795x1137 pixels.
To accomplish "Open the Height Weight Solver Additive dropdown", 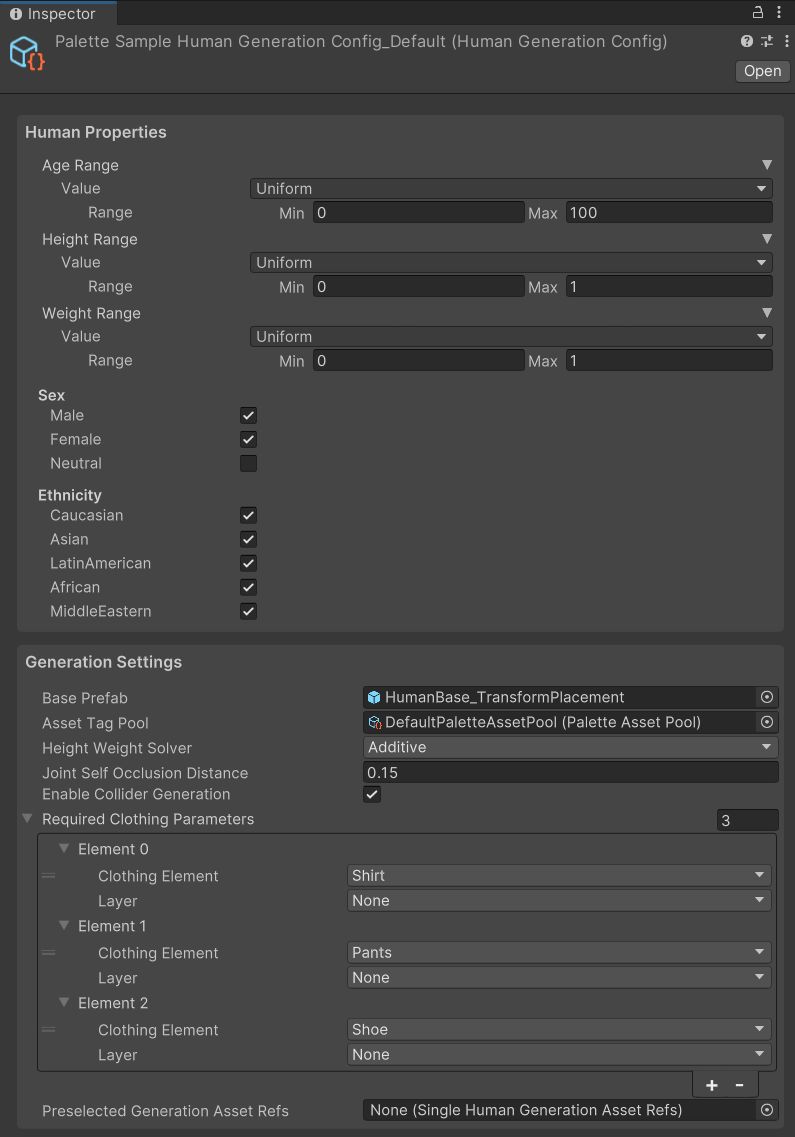I will pos(570,748).
